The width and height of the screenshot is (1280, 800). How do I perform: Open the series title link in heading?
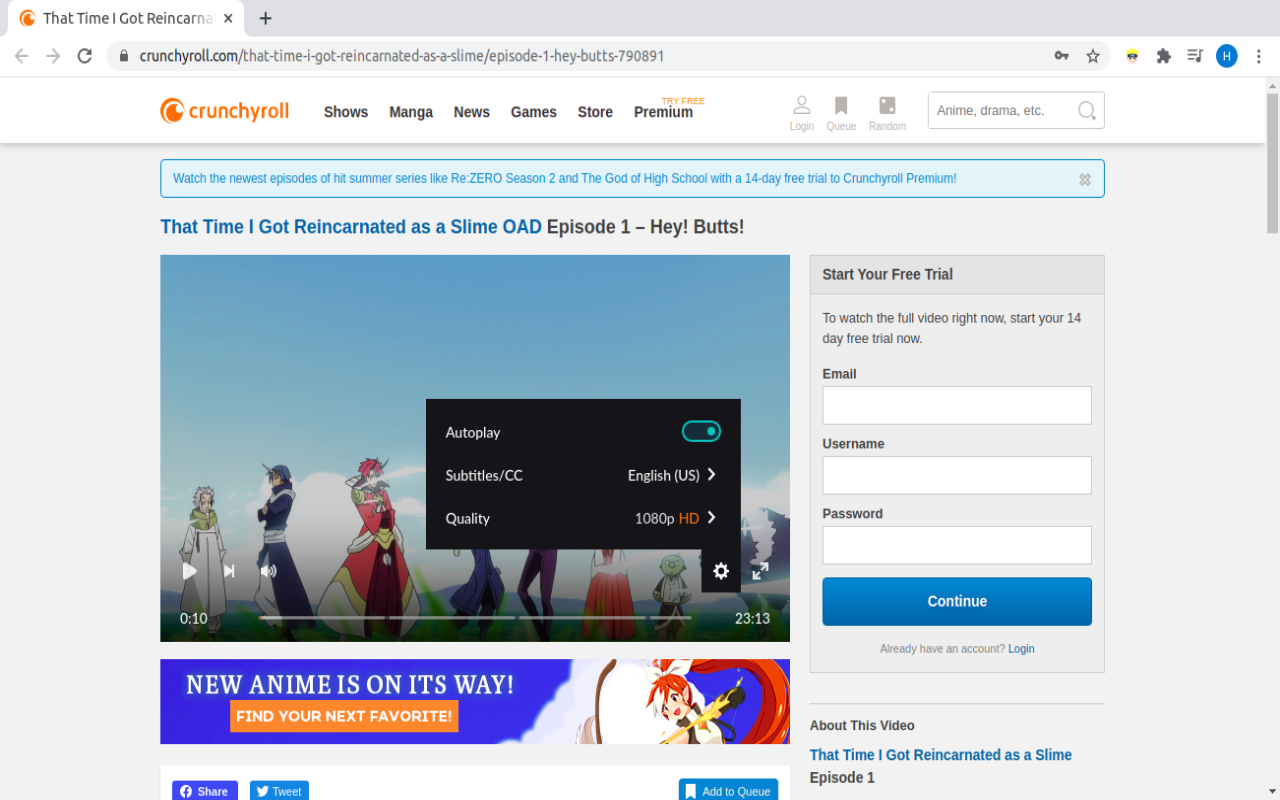pyautogui.click(x=351, y=227)
